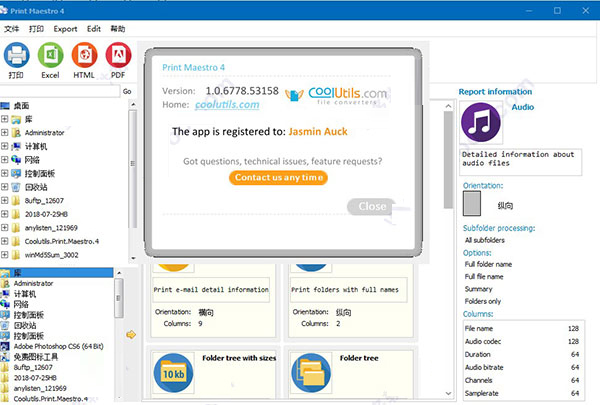This screenshot has width=600, height=405.
Task: Click the Contact us any time button
Action: click(279, 178)
